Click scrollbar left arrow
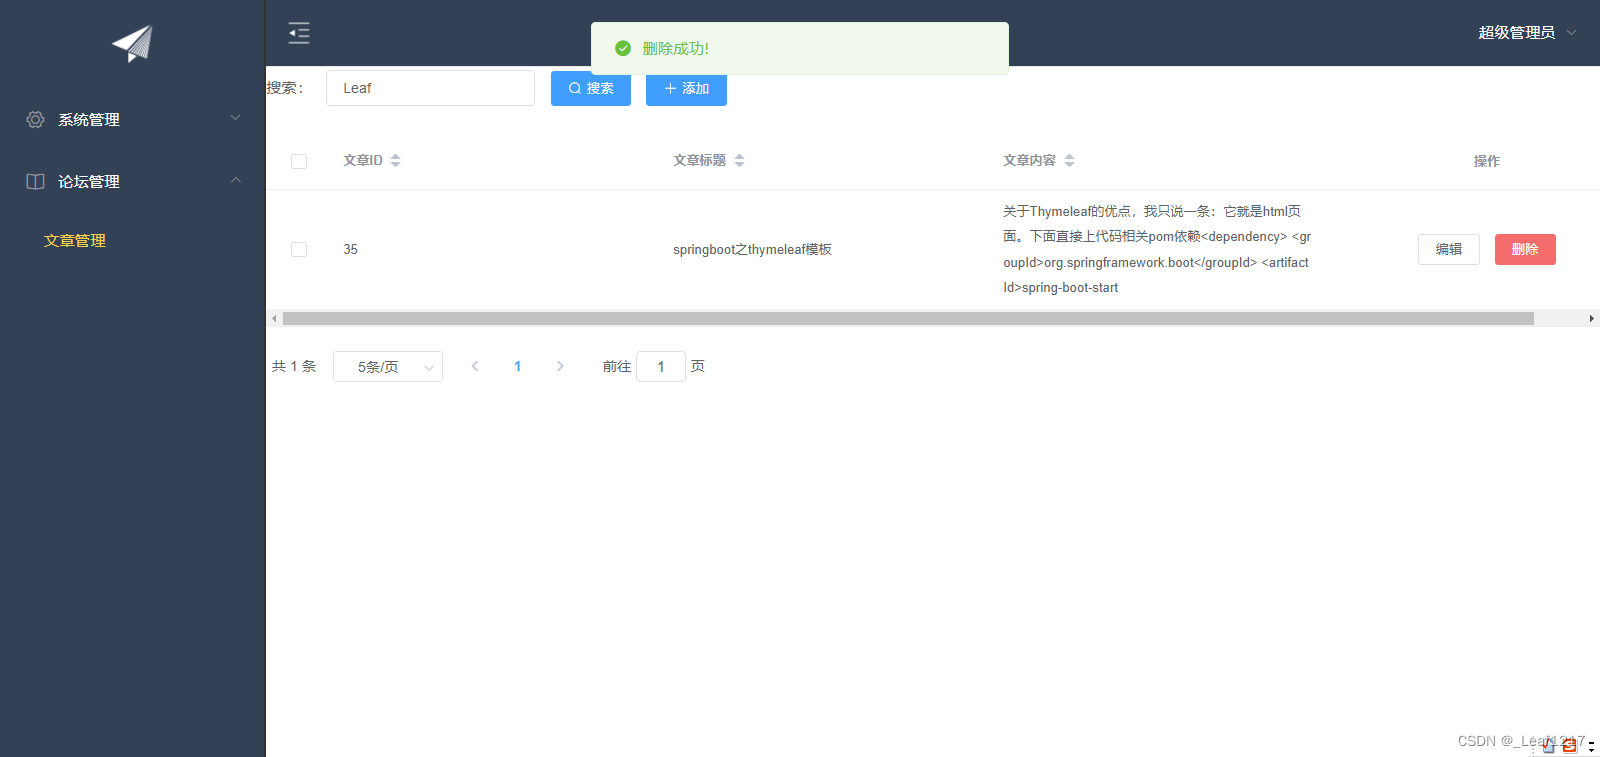The height and width of the screenshot is (757, 1600). [274, 318]
